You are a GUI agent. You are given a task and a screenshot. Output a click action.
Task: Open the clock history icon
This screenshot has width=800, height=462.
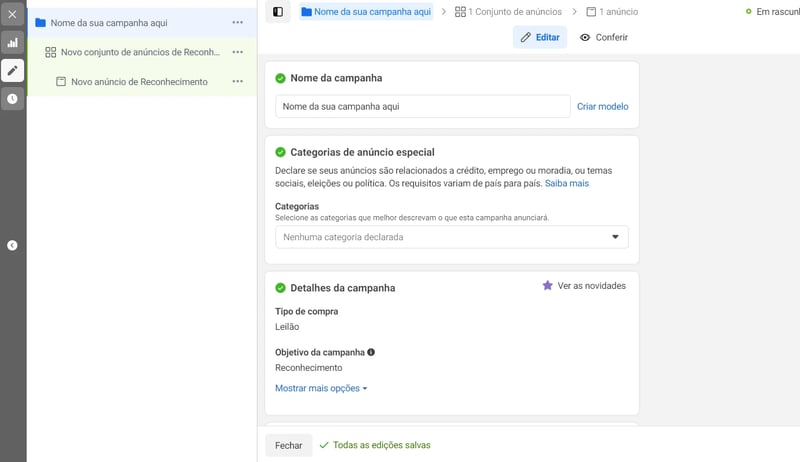point(12,99)
